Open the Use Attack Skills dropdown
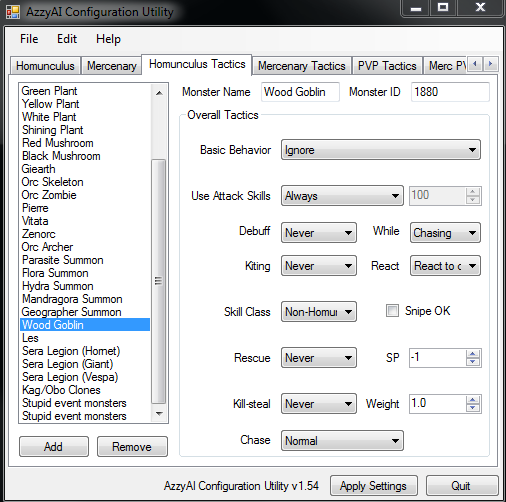Image resolution: width=506 pixels, height=502 pixels. click(342, 196)
